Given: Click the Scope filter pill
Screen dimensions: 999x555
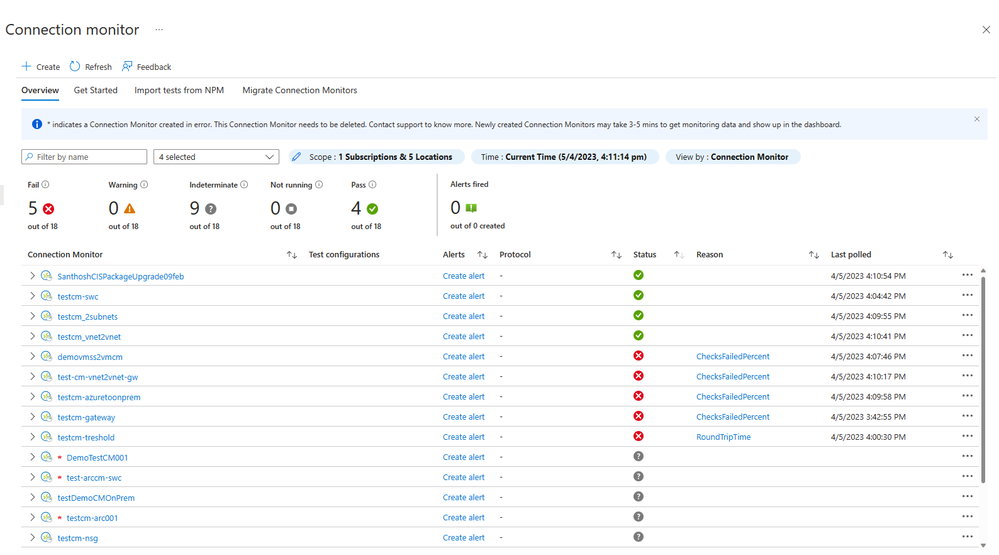Looking at the screenshot, I should [376, 157].
